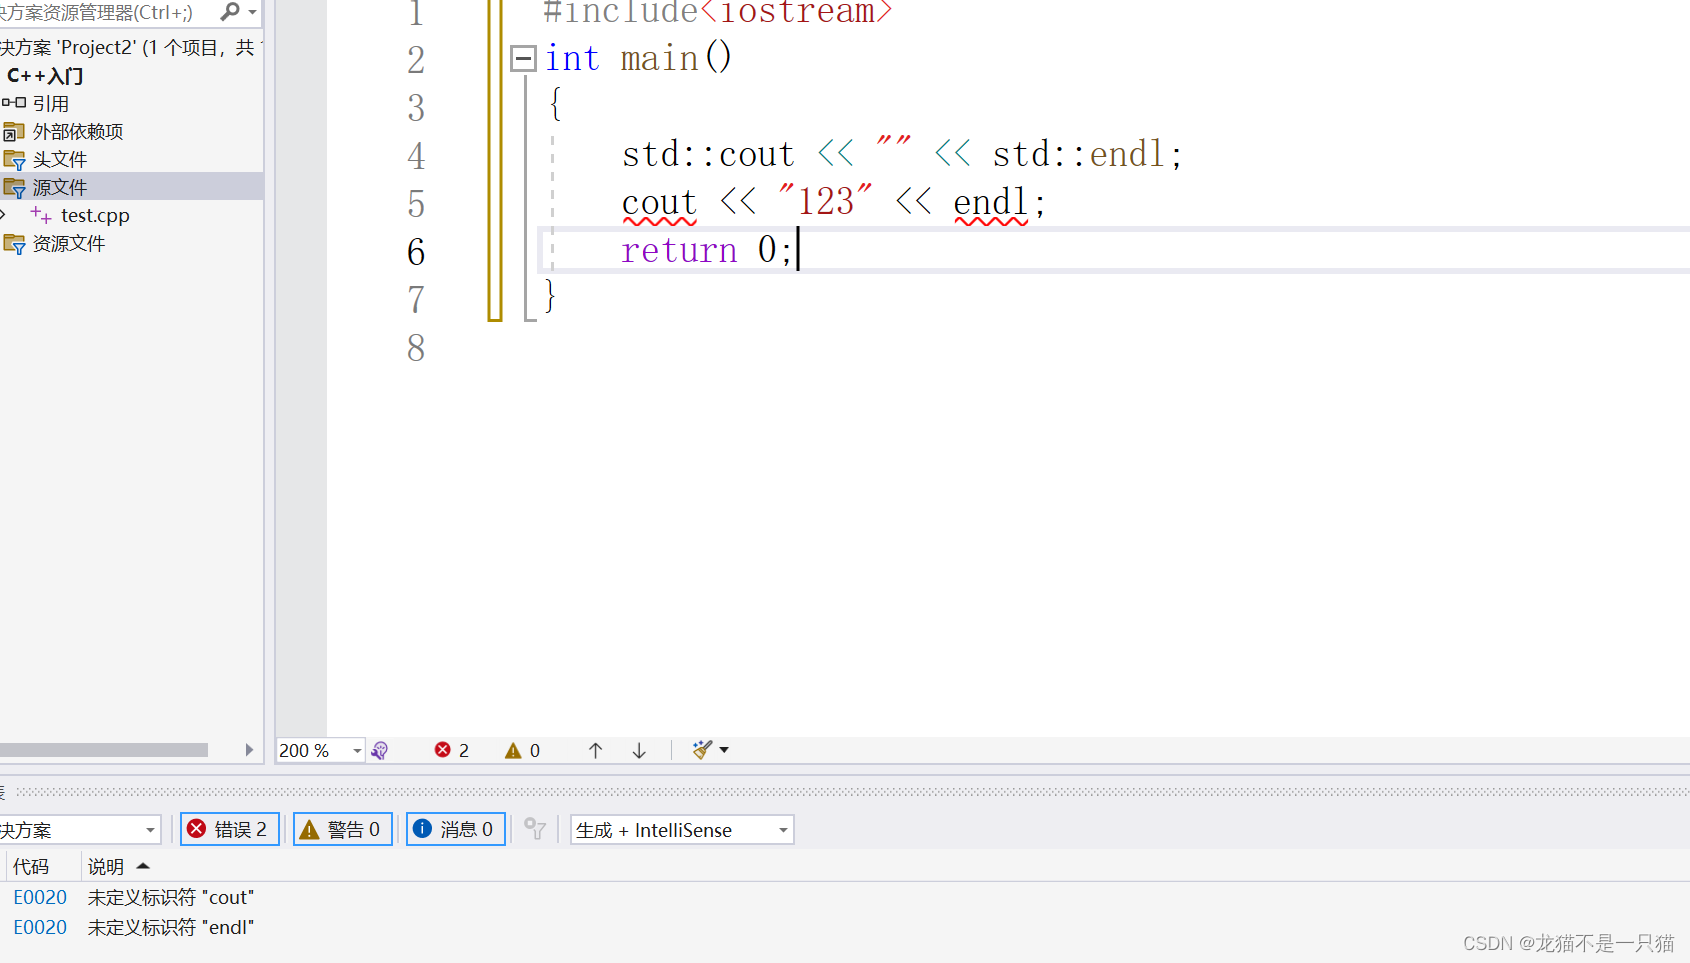Open the E0020 link for the endl error
The image size is (1690, 963).
point(40,928)
